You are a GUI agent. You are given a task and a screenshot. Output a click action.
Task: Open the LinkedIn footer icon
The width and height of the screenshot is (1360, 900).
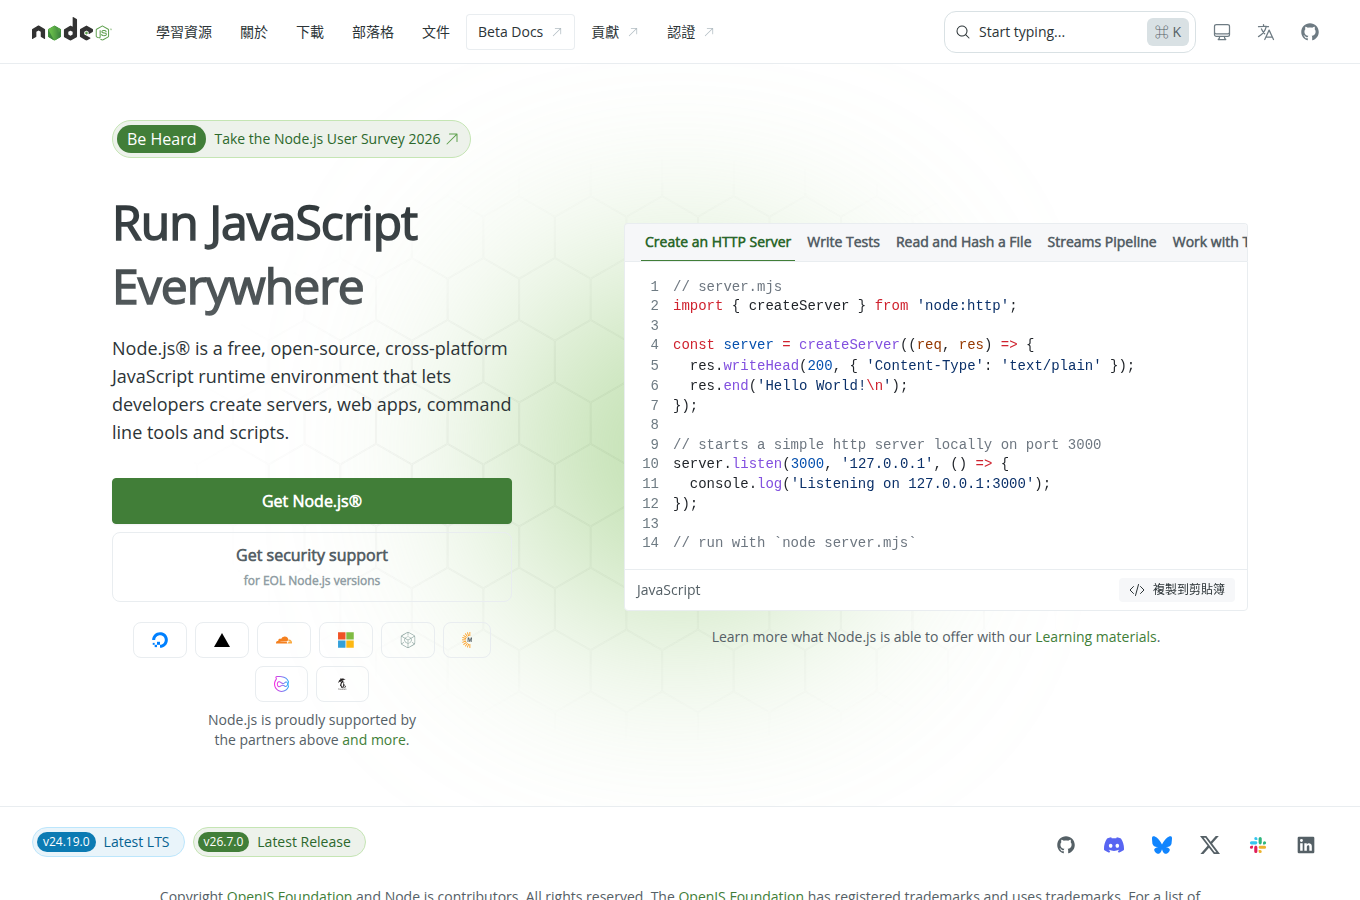(1306, 845)
